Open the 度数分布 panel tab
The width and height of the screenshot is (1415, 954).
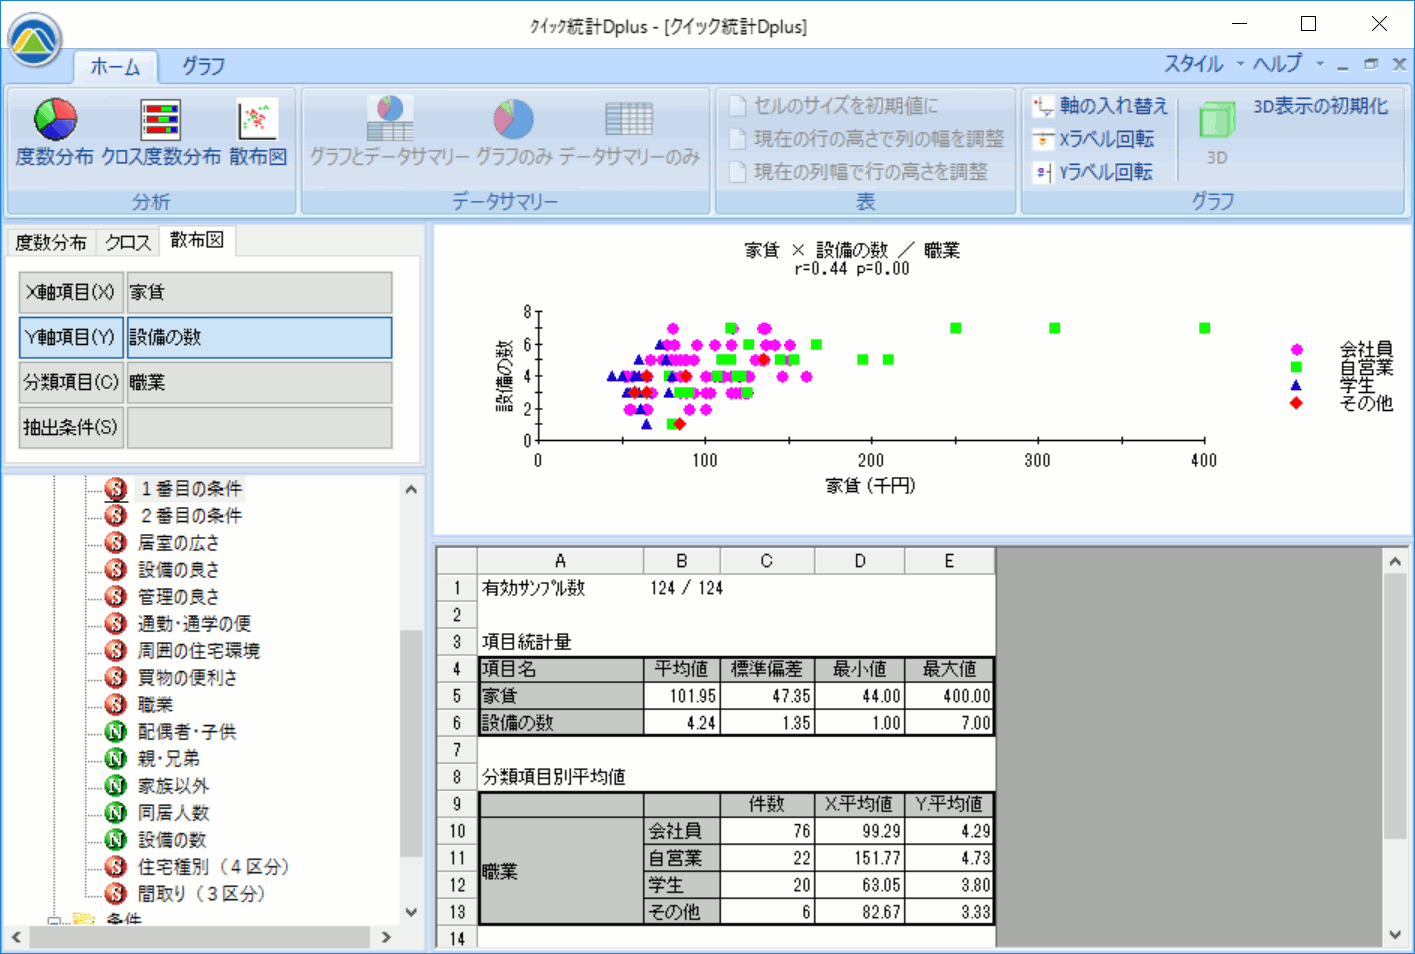click(x=51, y=243)
